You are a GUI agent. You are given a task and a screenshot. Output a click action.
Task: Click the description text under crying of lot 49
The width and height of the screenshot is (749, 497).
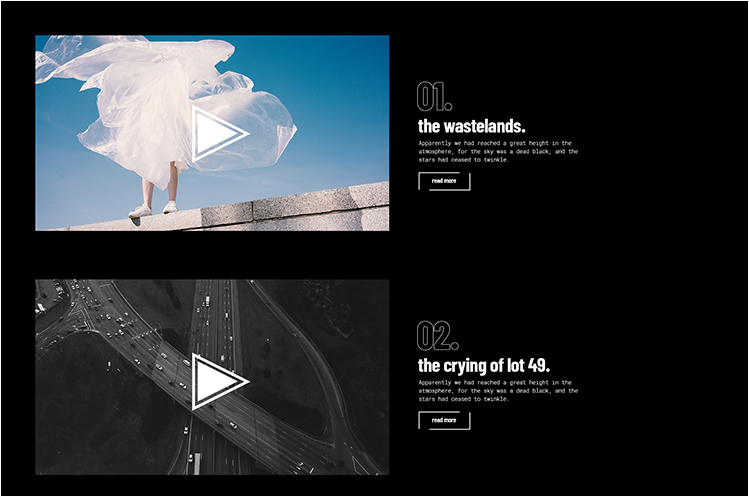497,390
